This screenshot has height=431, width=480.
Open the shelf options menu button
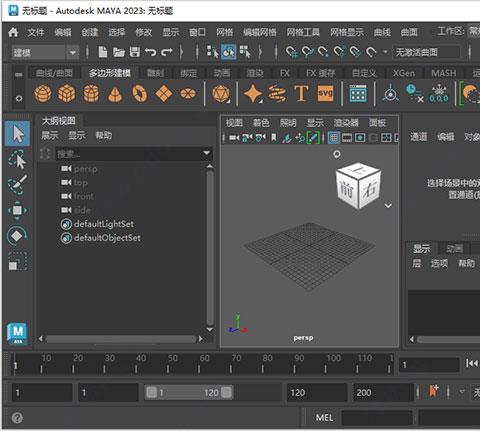(19, 99)
